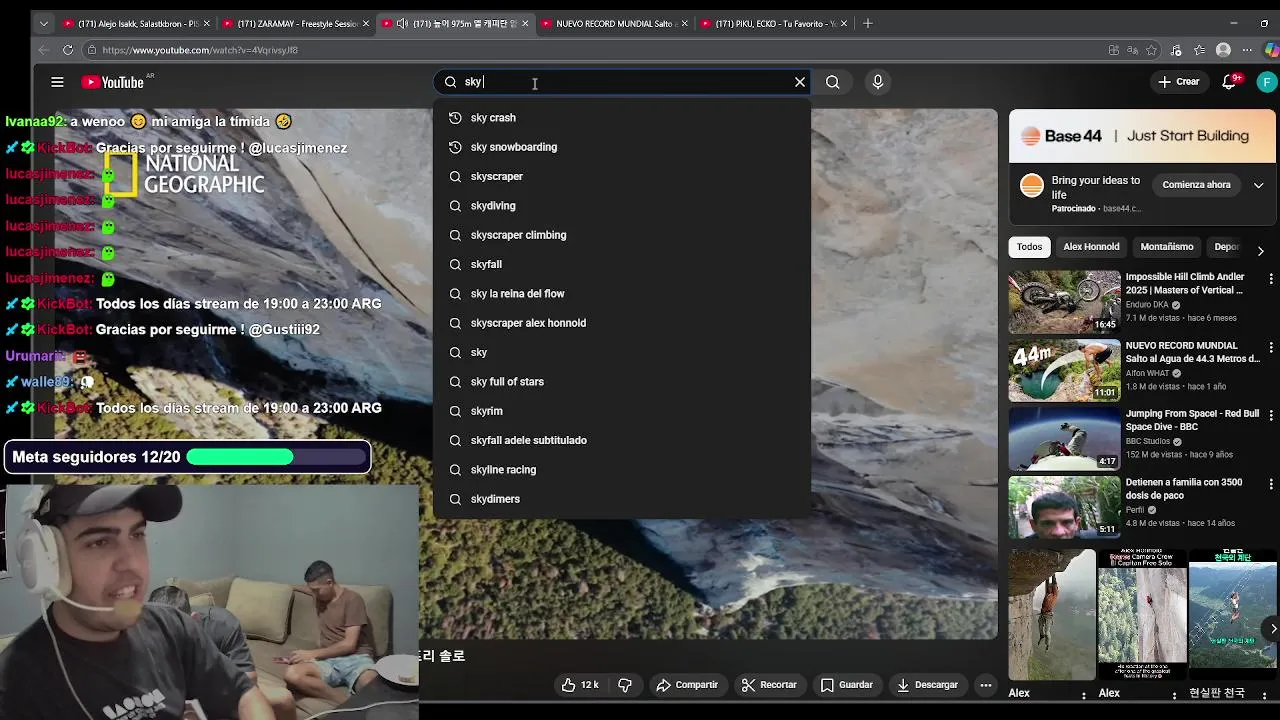Expand the Base 44 ad chevron

tap(1258, 185)
